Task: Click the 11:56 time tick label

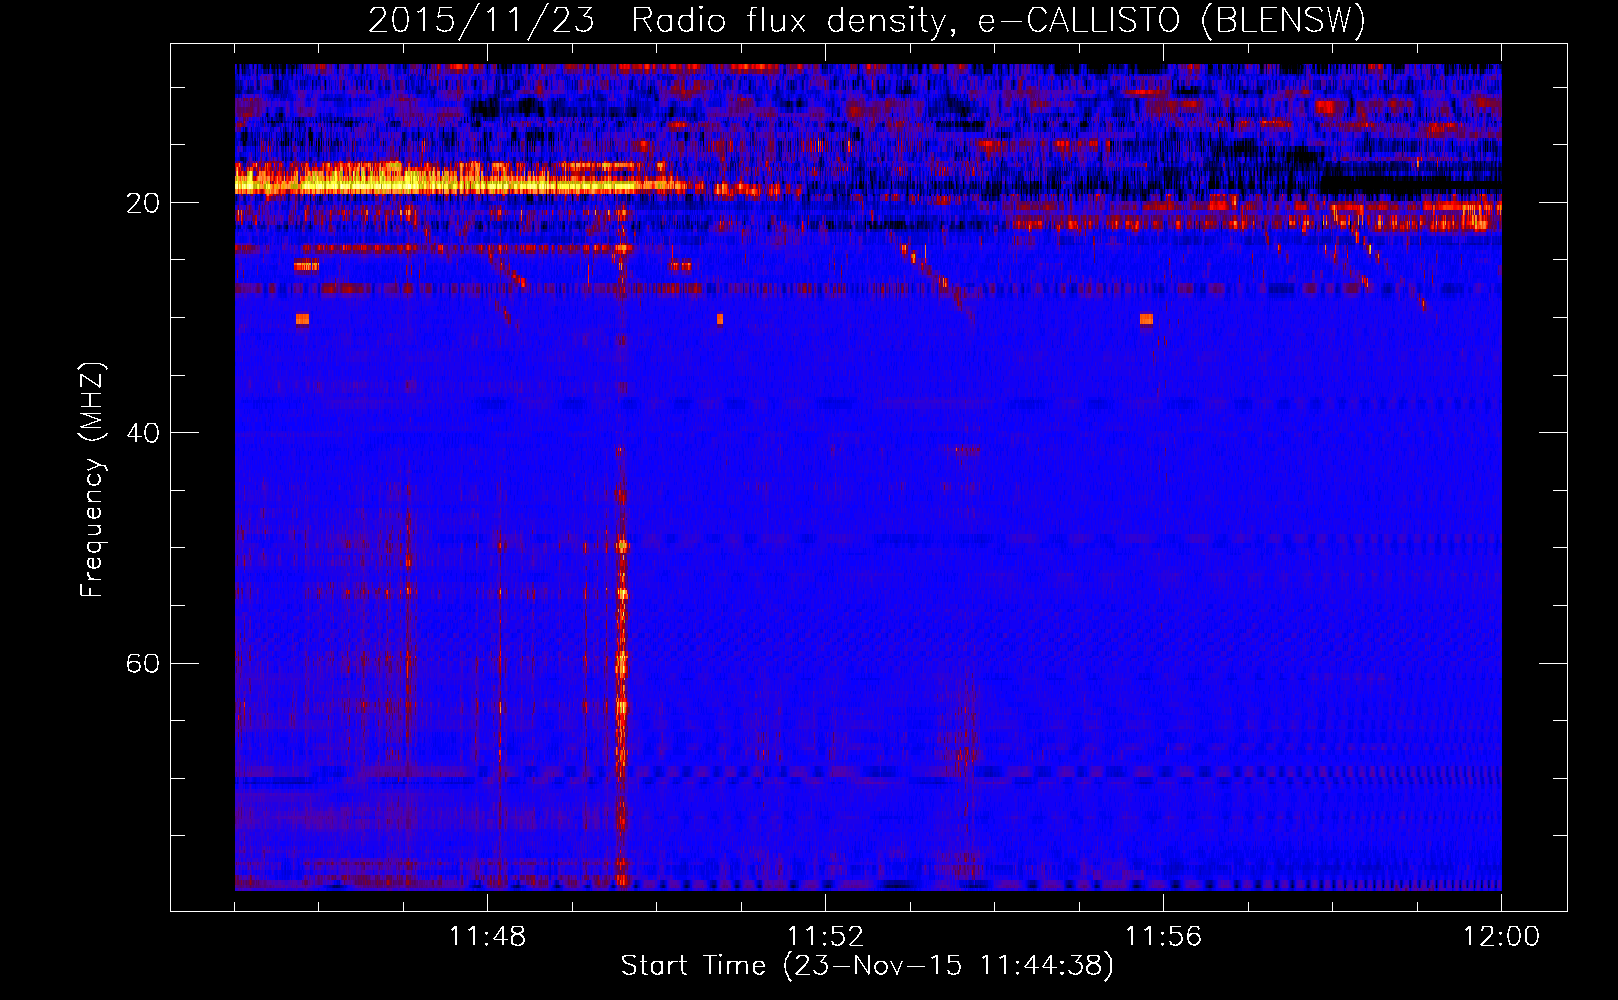Action: (1163, 937)
